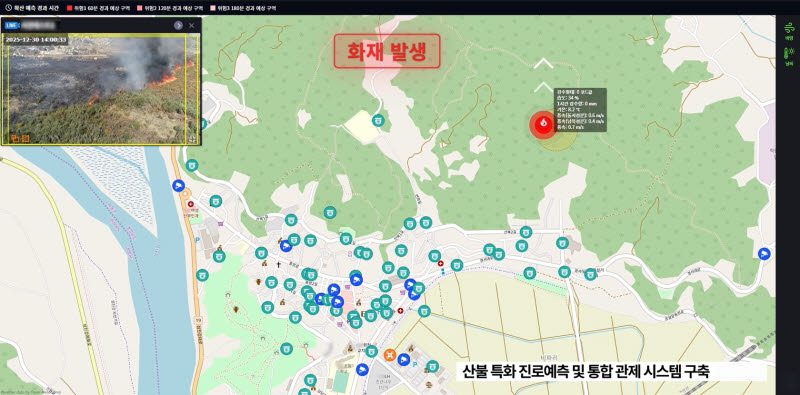This screenshot has width=800, height=395.
Task: Click the pink 위험2 120분 legend swatch
Action: 140,8
